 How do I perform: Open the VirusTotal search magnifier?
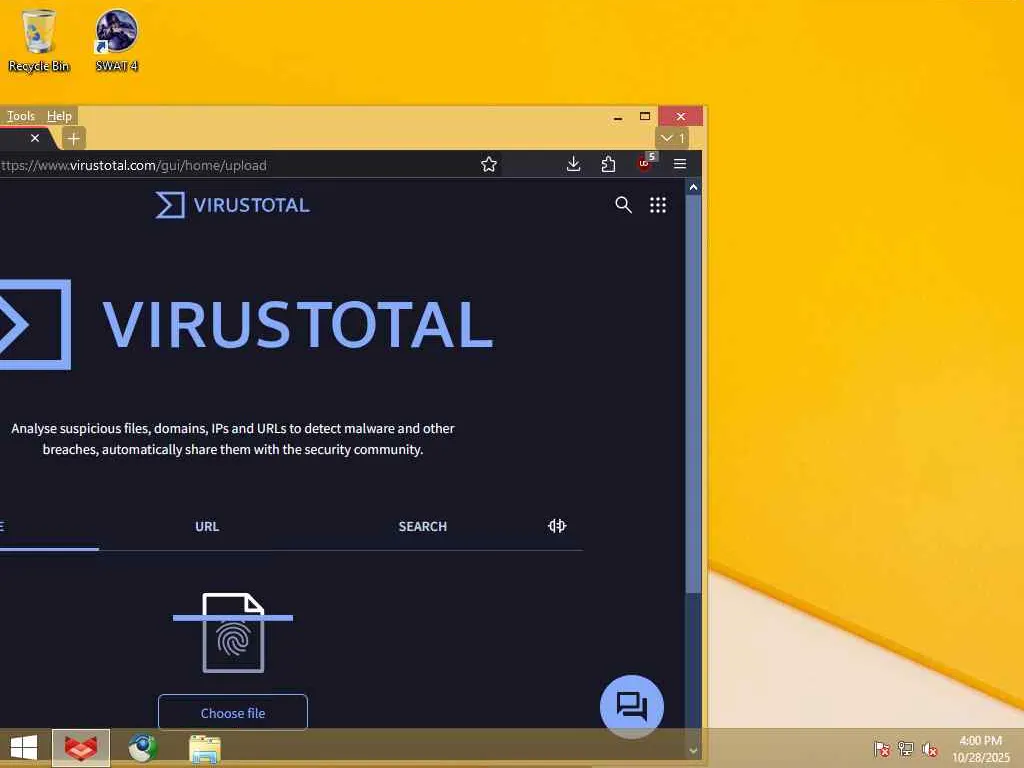[x=623, y=205]
